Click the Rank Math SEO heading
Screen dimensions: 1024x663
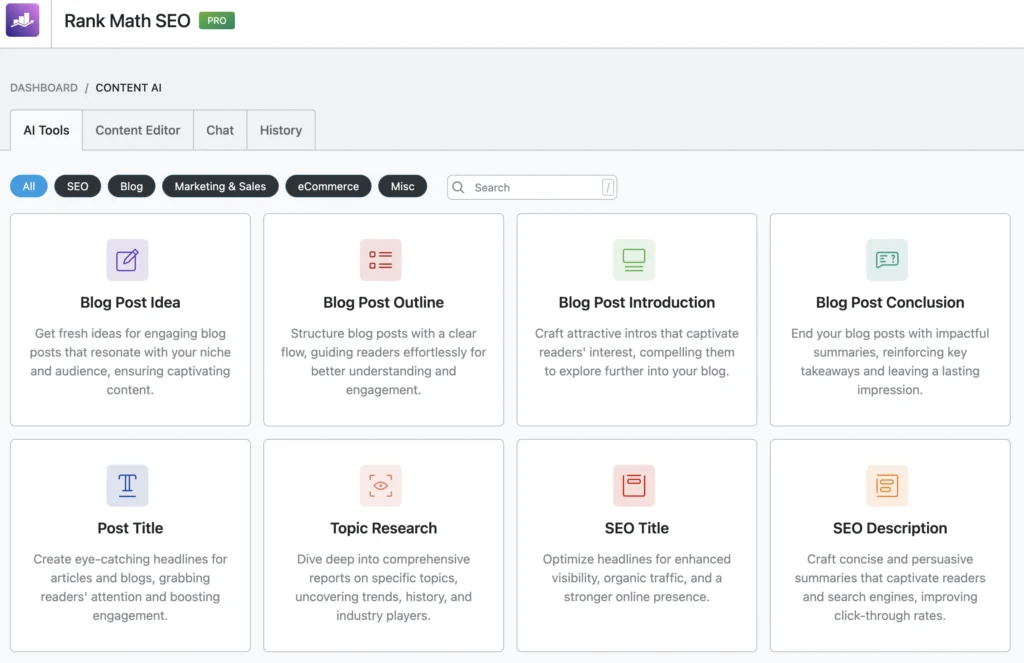click(127, 21)
